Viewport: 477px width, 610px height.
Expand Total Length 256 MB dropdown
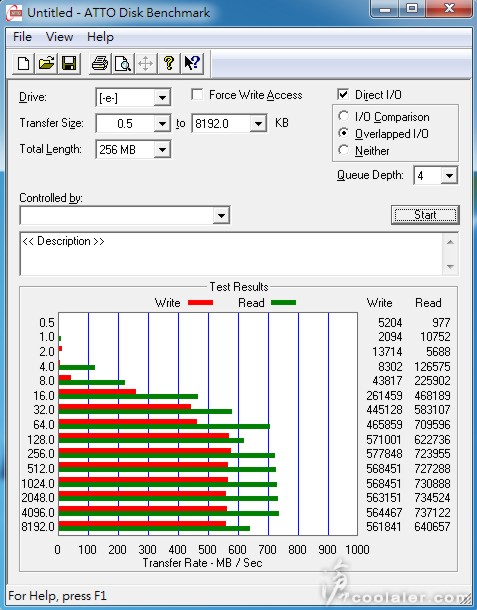pos(162,149)
